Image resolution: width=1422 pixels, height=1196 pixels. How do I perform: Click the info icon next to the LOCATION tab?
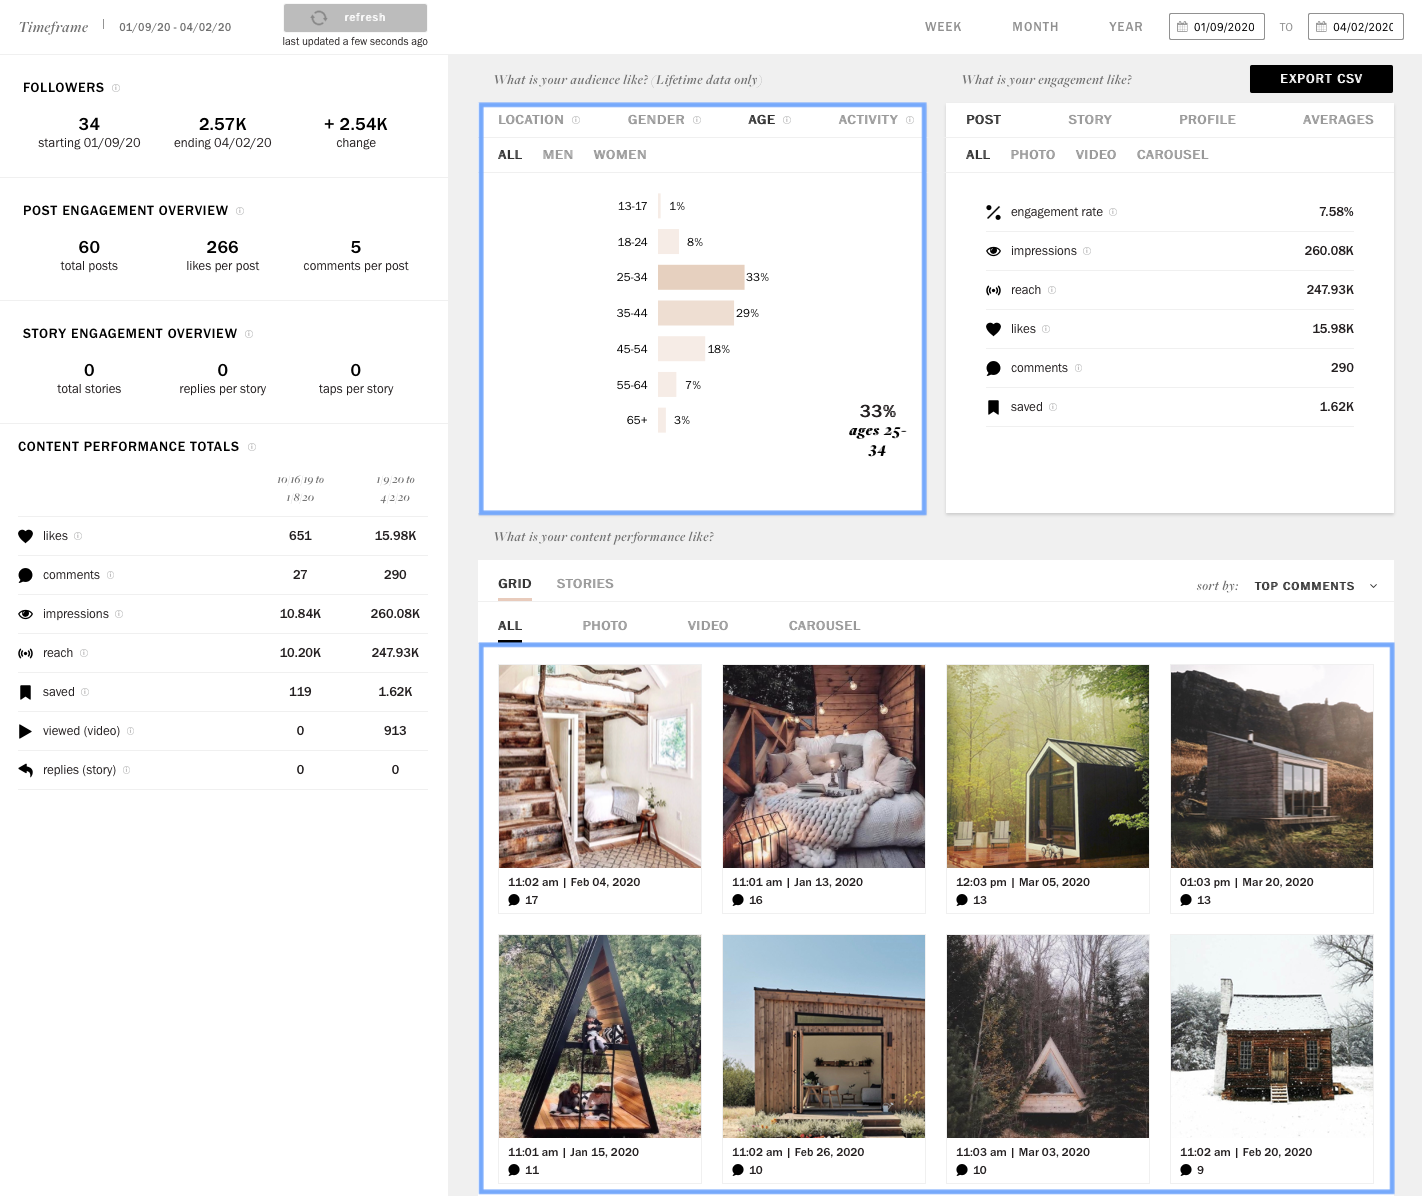(x=576, y=120)
